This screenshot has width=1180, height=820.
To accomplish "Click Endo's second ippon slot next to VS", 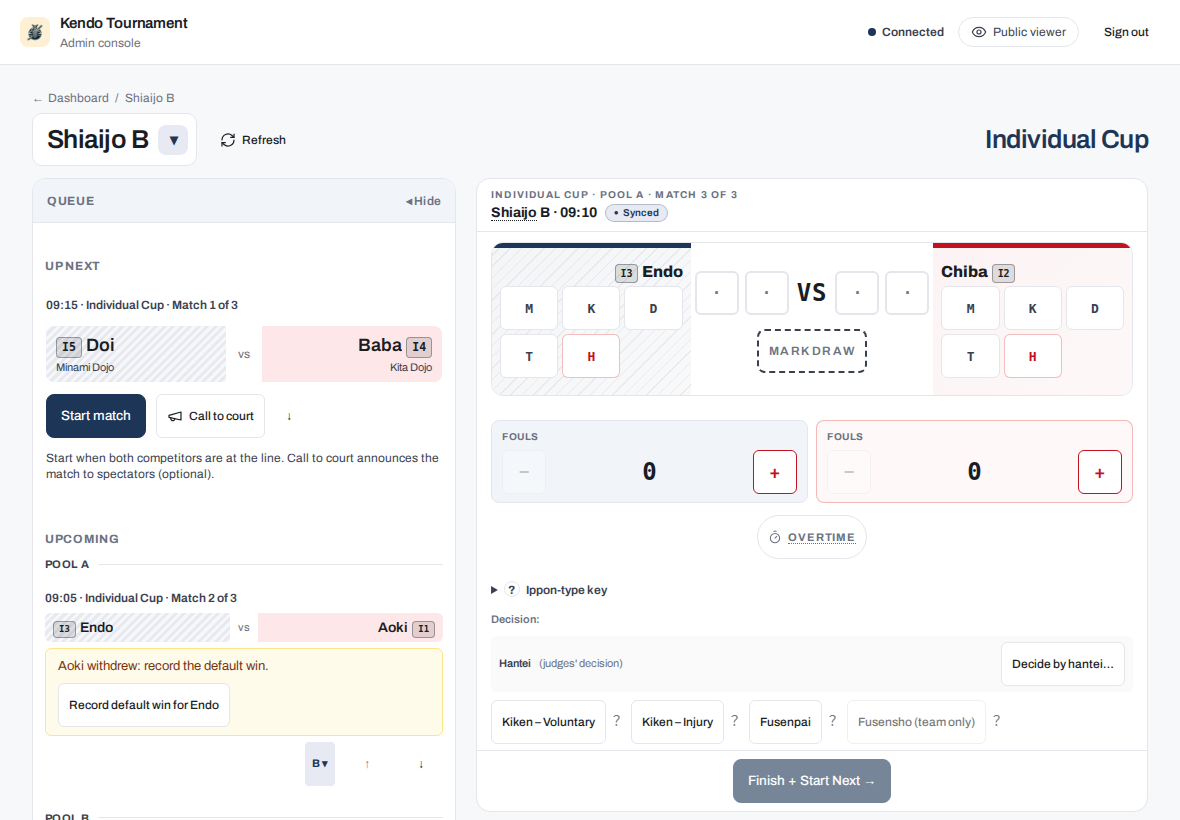I will pos(767,293).
